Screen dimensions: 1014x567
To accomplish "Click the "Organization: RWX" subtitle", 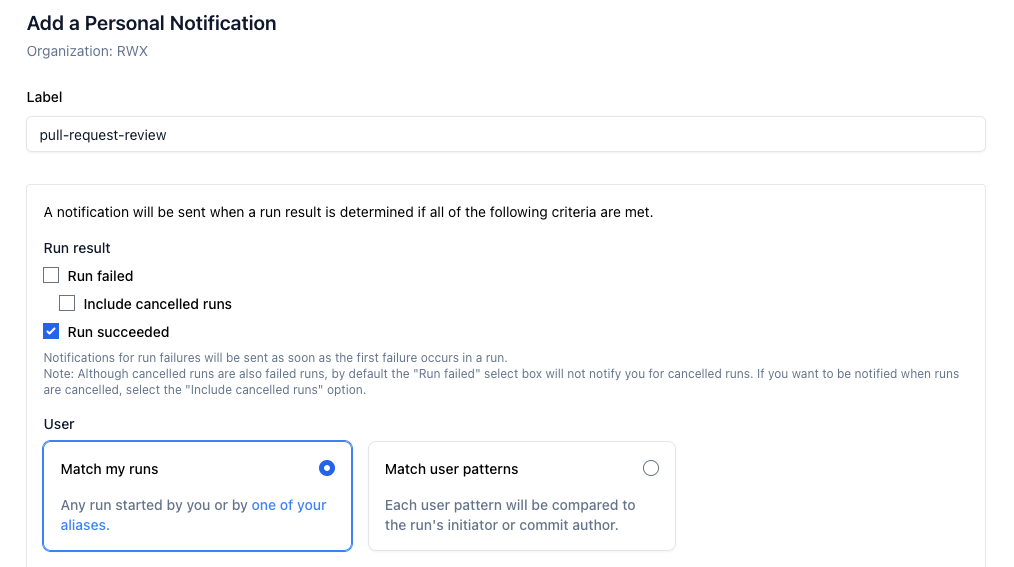I will (87, 51).
